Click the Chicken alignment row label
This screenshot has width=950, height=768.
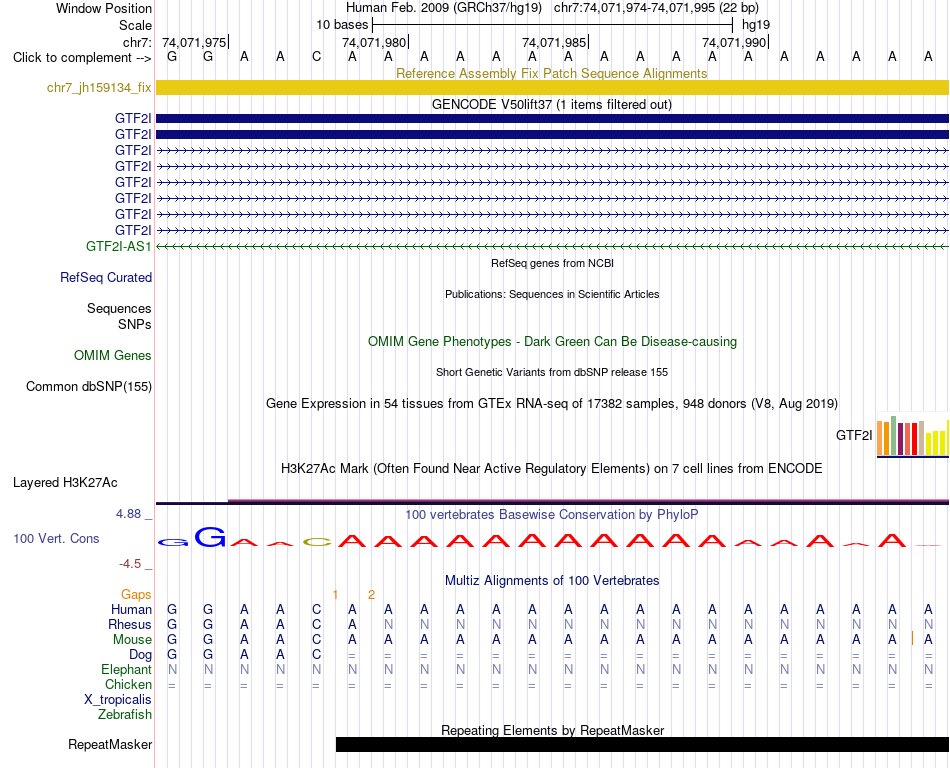tap(128, 684)
